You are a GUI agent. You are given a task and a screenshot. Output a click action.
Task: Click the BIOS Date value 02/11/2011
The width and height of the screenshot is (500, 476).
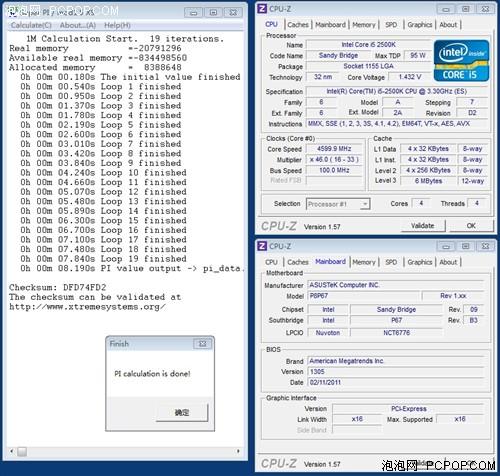pos(395,382)
